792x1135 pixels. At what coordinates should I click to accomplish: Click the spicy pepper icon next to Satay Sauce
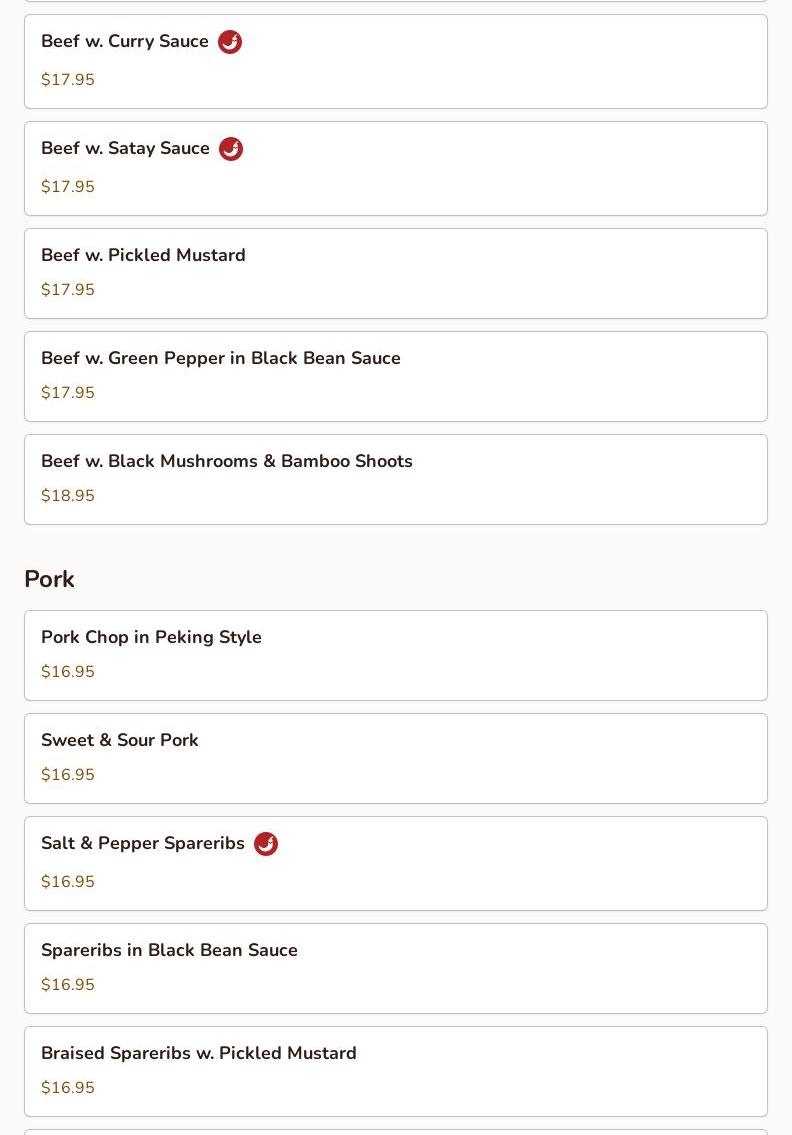coord(231,149)
